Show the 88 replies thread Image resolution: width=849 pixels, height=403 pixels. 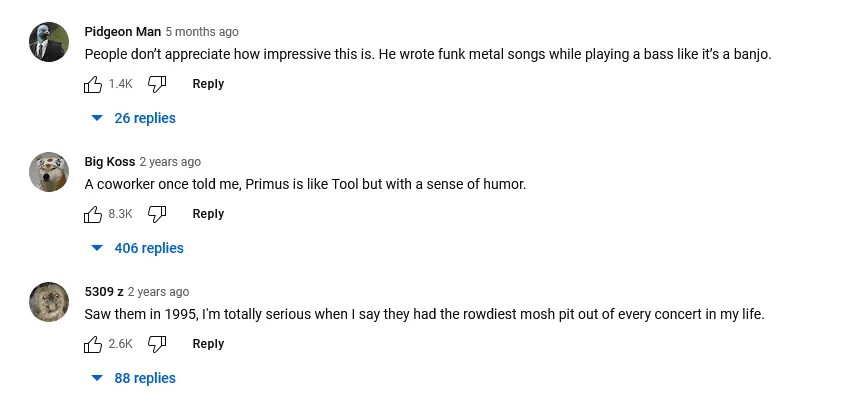[x=134, y=378]
